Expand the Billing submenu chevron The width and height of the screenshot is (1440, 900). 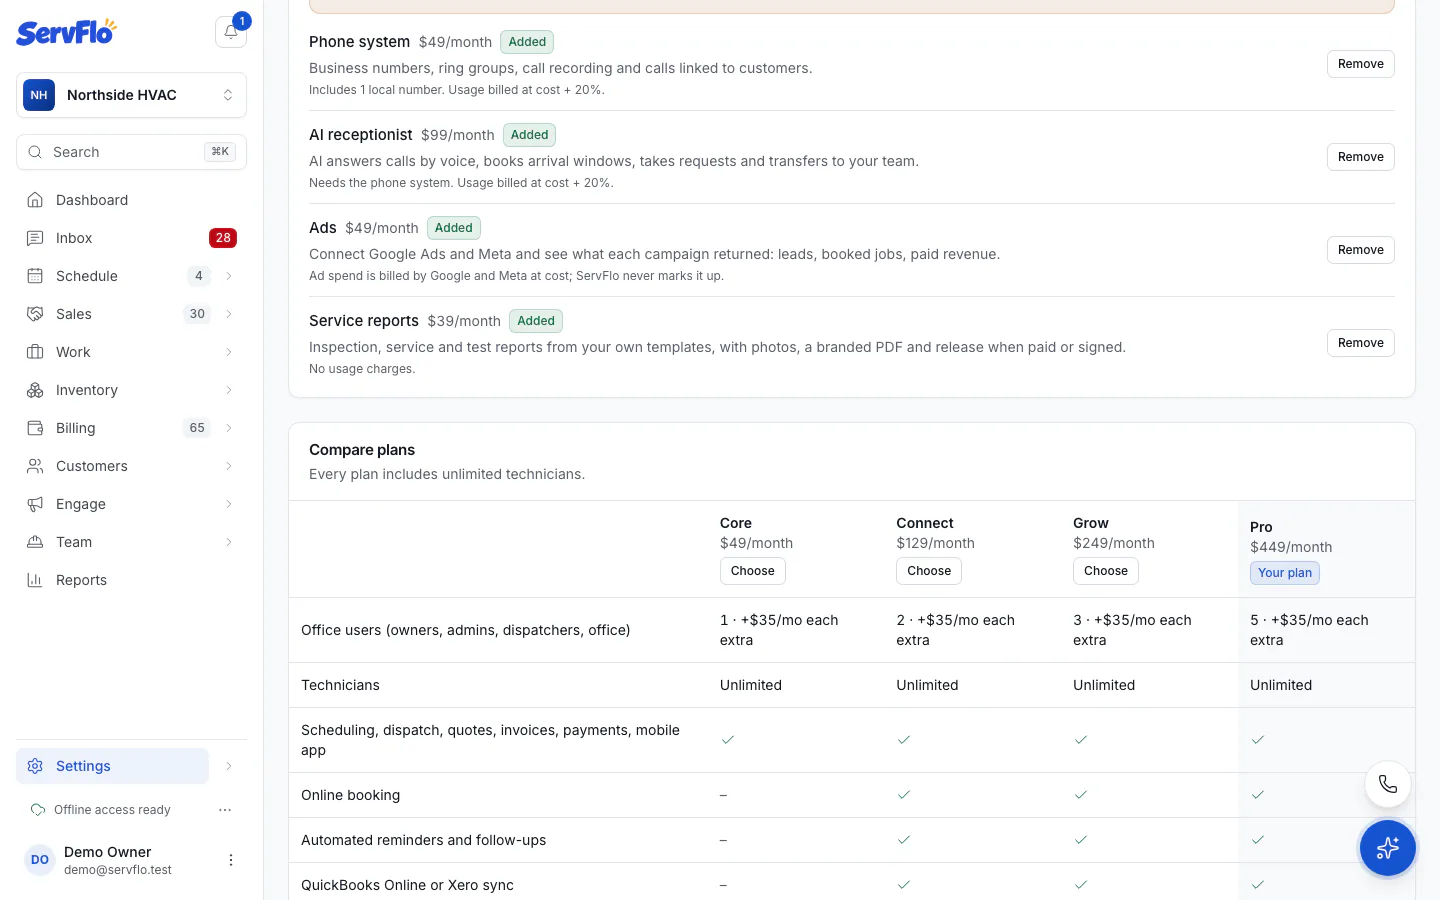click(229, 428)
